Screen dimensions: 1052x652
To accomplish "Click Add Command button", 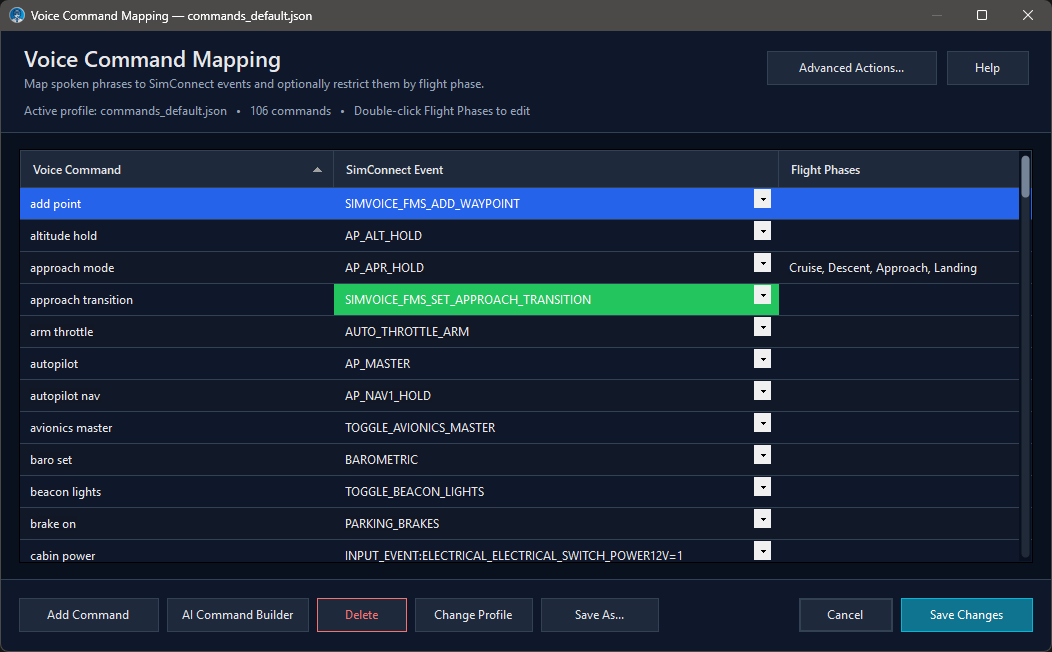I will point(89,615).
